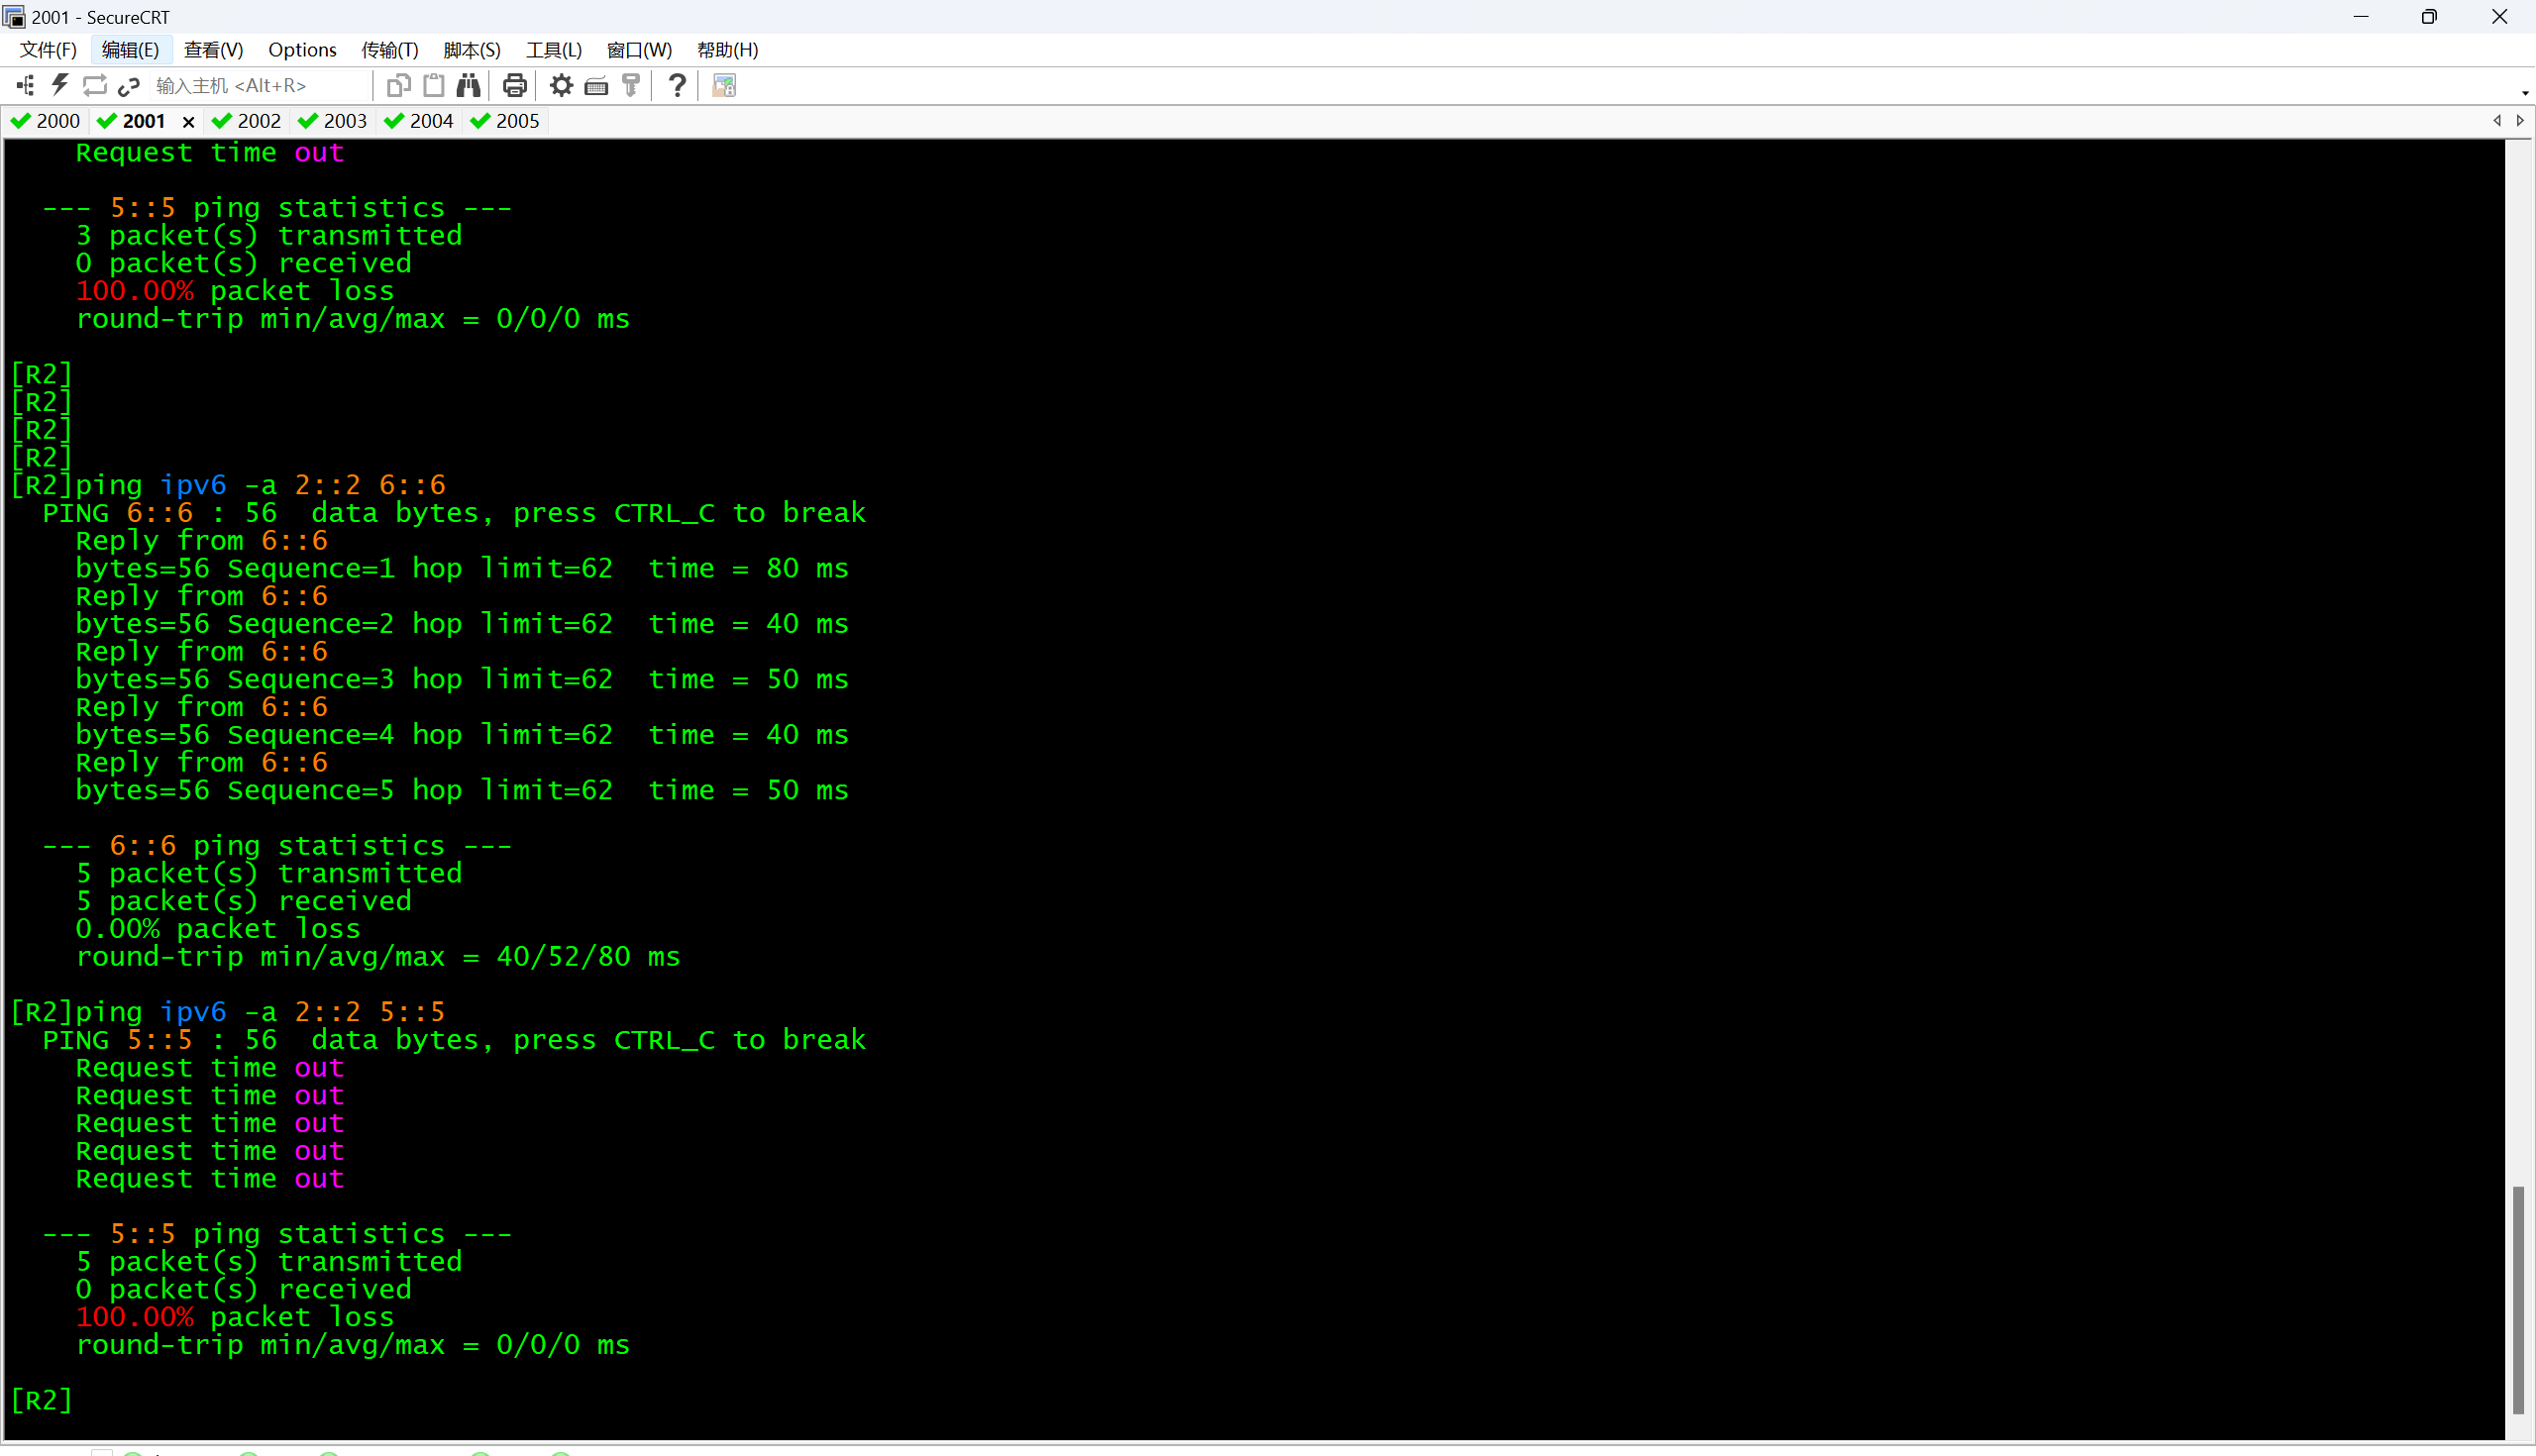The width and height of the screenshot is (2536, 1456).
Task: Open the toolbar overflow dropdown arrow
Action: pyautogui.click(x=2526, y=92)
